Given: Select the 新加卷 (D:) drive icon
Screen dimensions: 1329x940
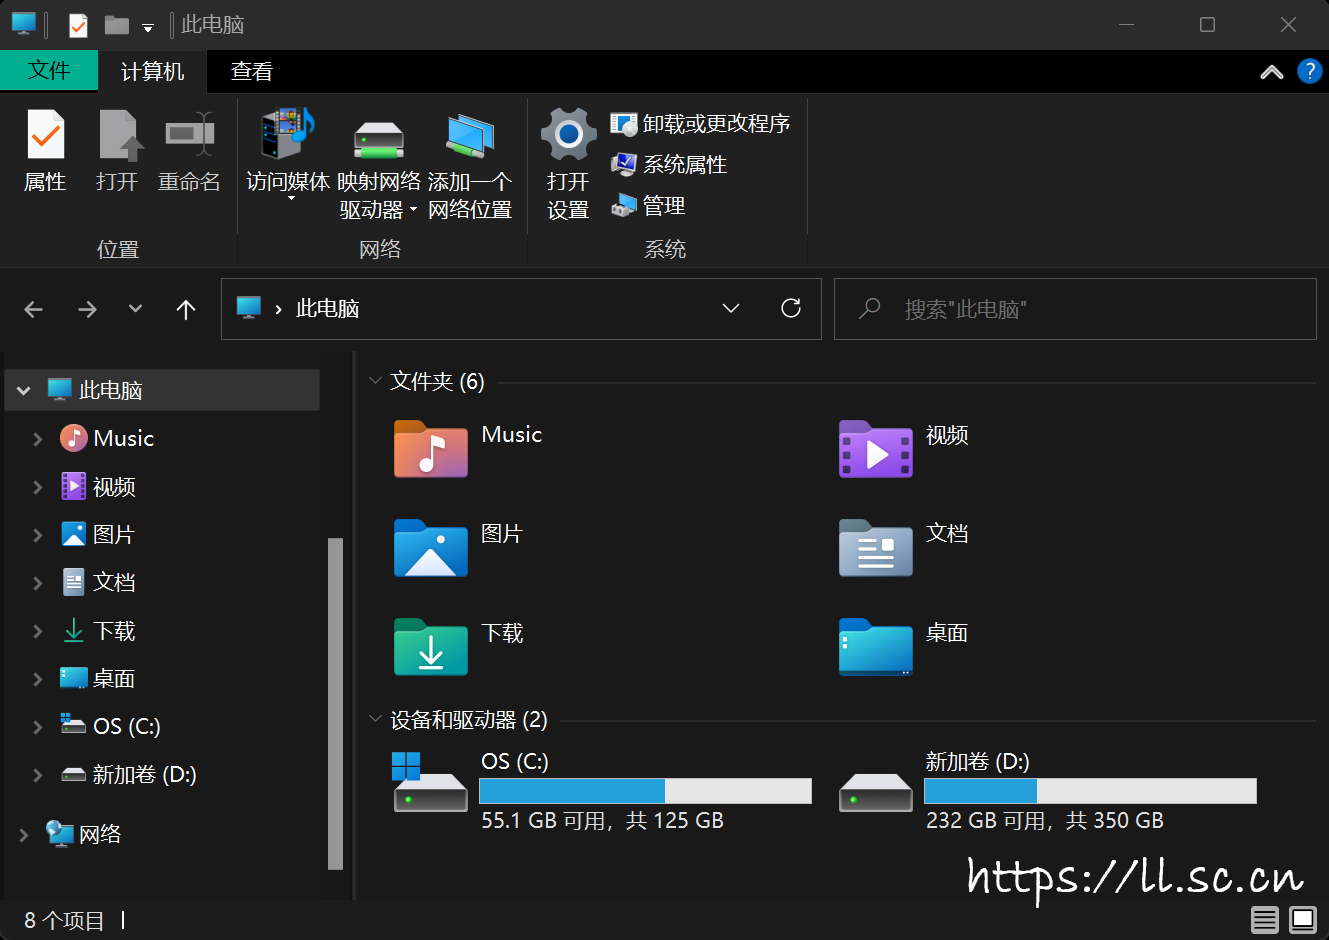Looking at the screenshot, I should click(876, 792).
